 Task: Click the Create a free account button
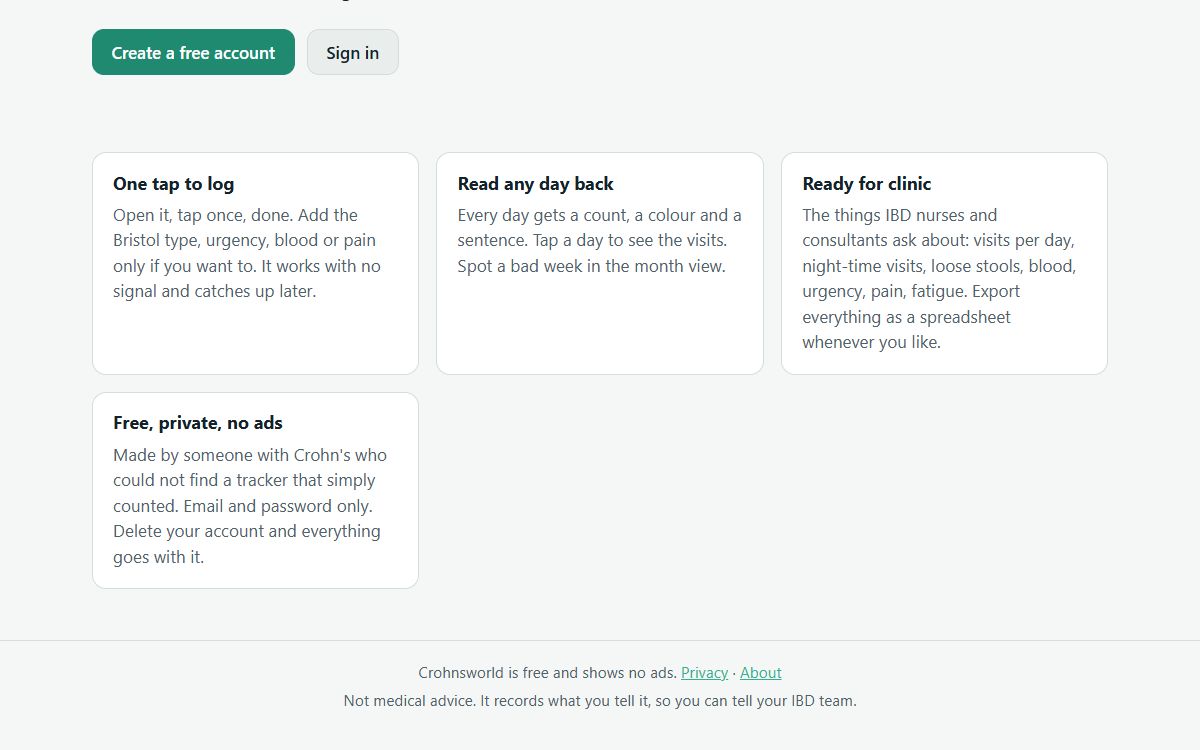pyautogui.click(x=193, y=52)
